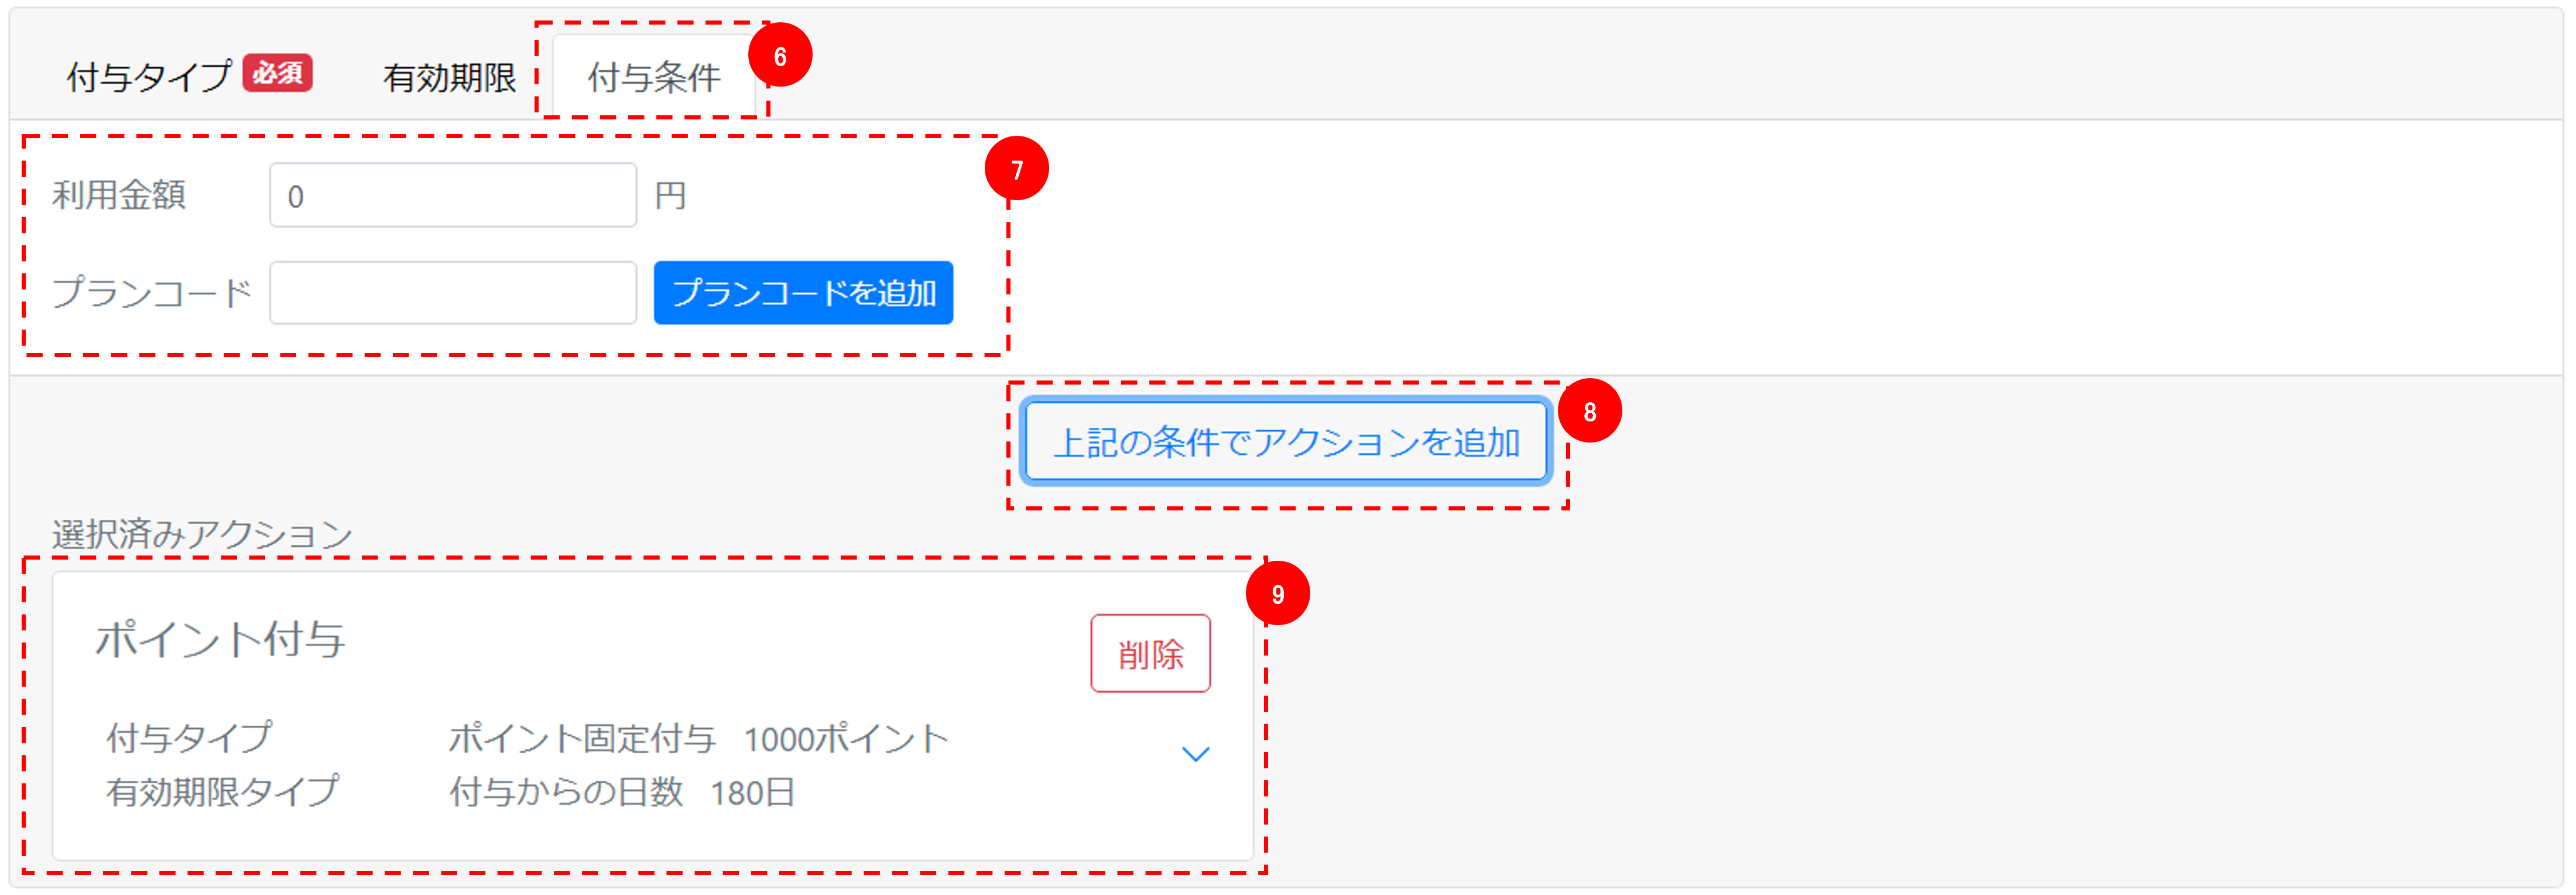Click the red annotation circle 6
Viewport: 2576px width, 895px height.
(780, 56)
